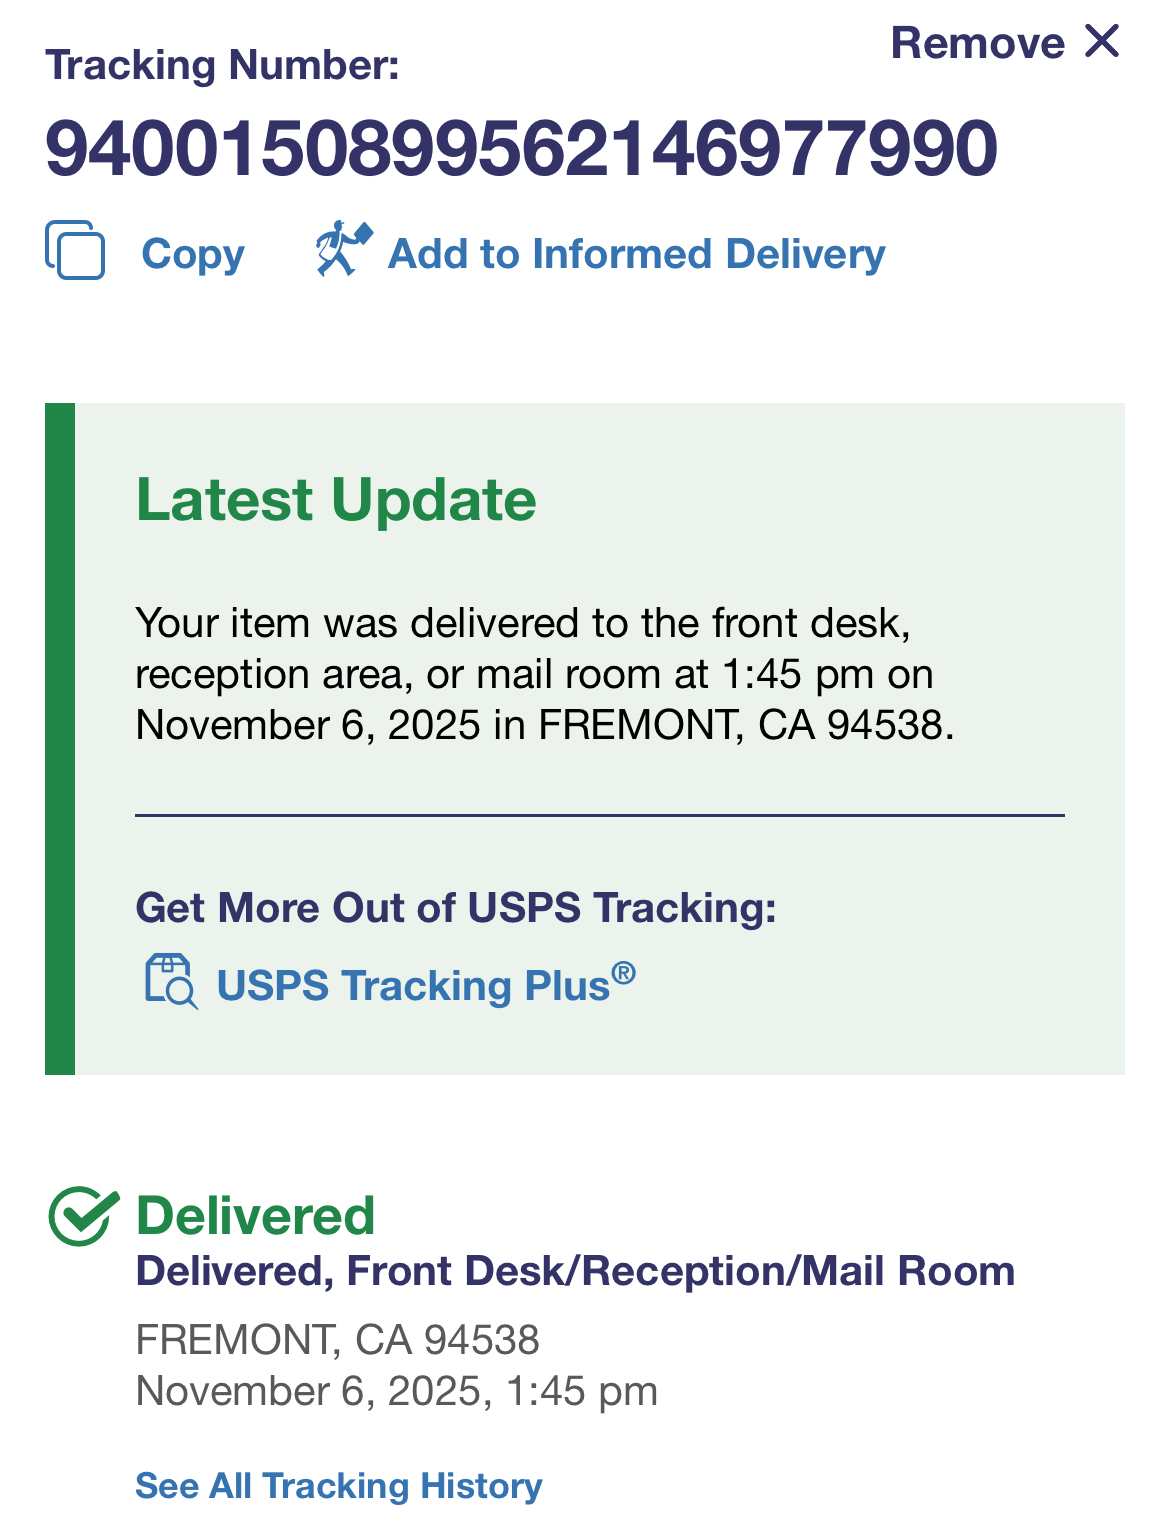Click Get More Out of USPS Tracking heading
Viewport: 1170px width, 1540px height.
(456, 908)
